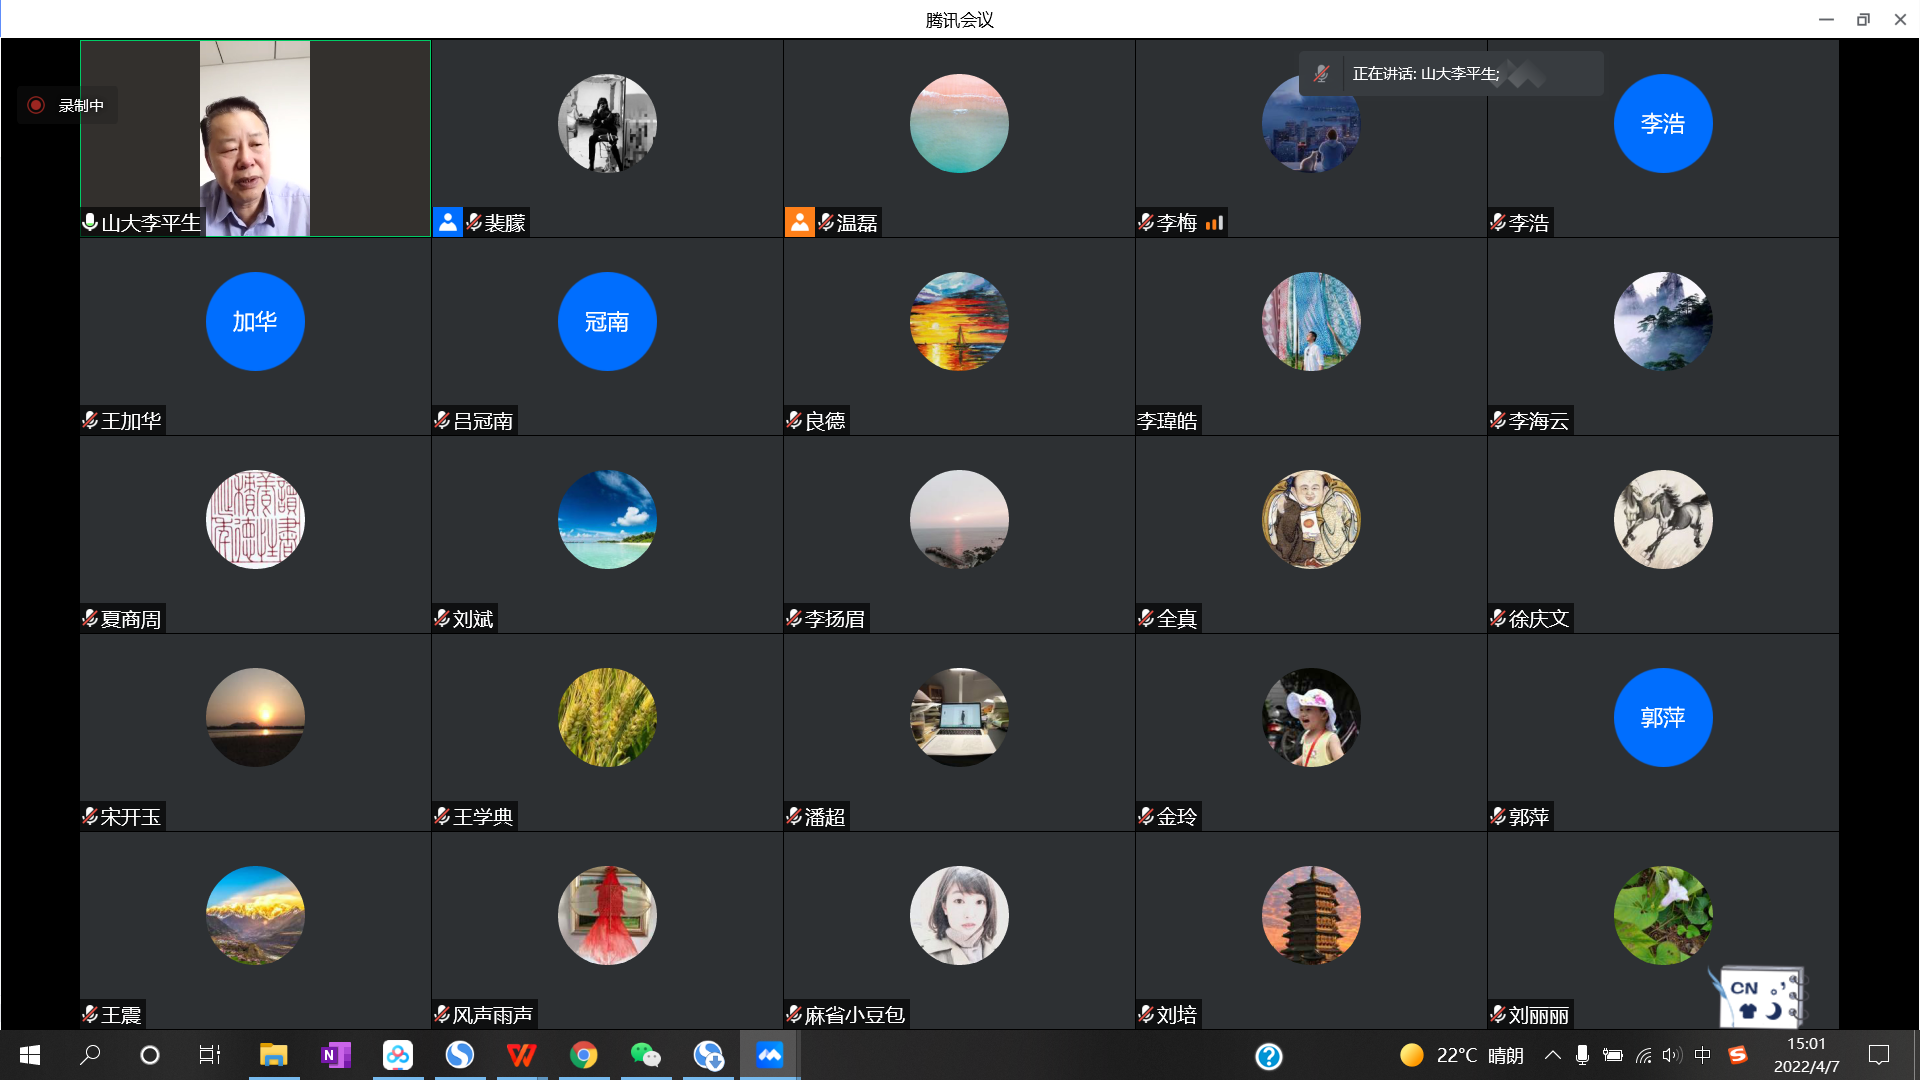The image size is (1920, 1080).
Task: Click muted mic icon next to 李浩
Action: (x=1497, y=222)
